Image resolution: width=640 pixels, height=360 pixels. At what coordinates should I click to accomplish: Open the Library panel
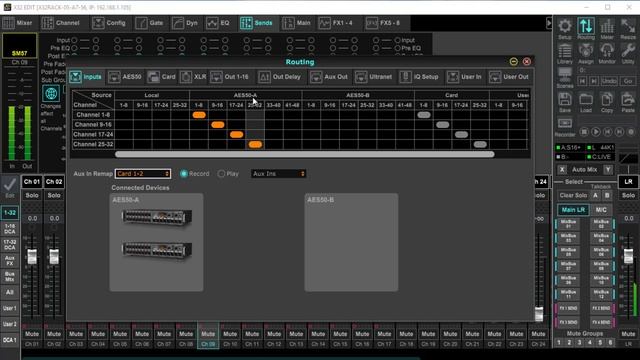(564, 54)
